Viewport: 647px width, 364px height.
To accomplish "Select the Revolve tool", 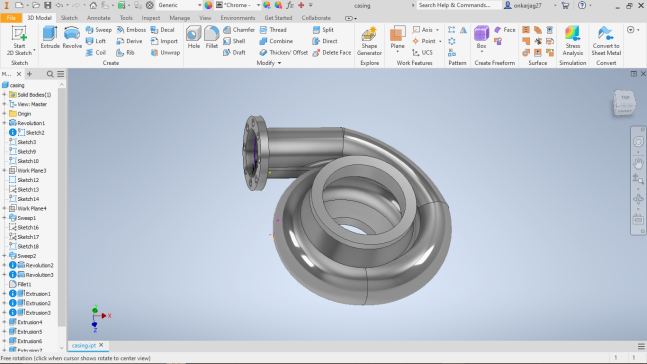I will coord(72,38).
